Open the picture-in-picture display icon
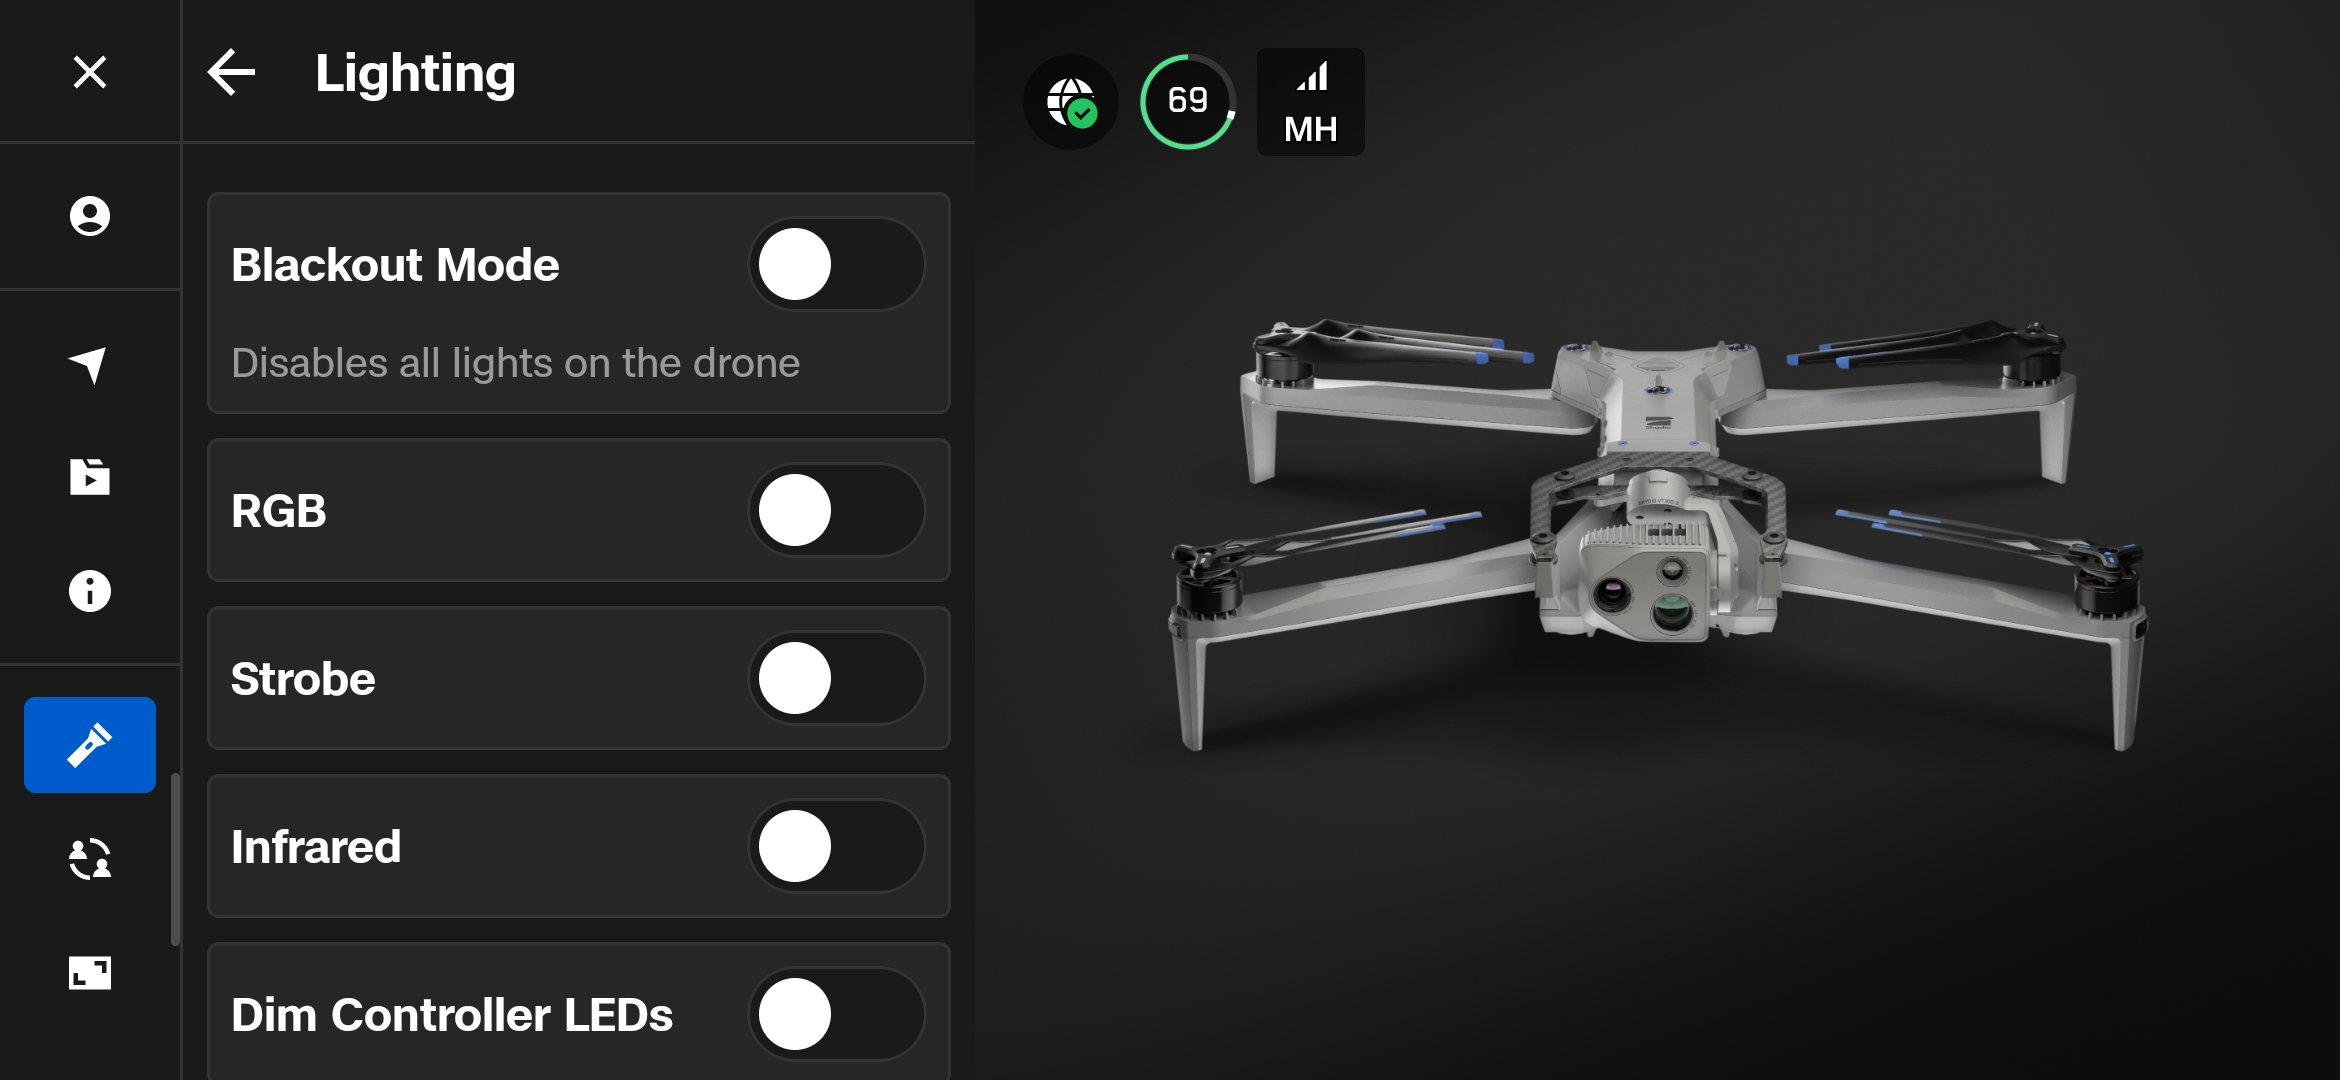Image resolution: width=2340 pixels, height=1080 pixels. point(90,973)
